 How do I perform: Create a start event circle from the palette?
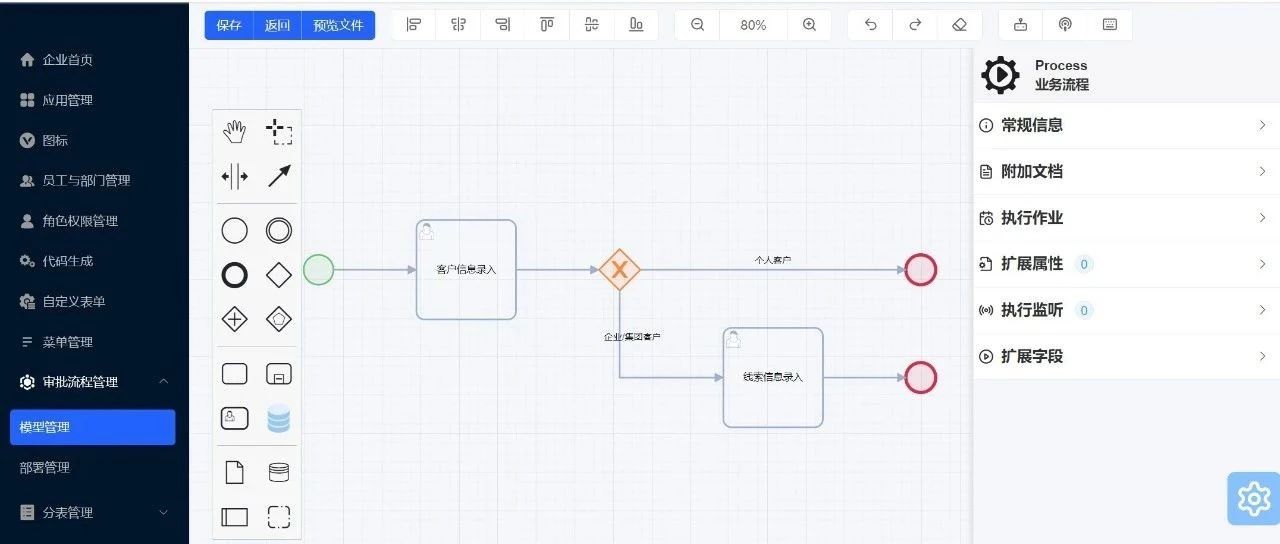point(234,231)
